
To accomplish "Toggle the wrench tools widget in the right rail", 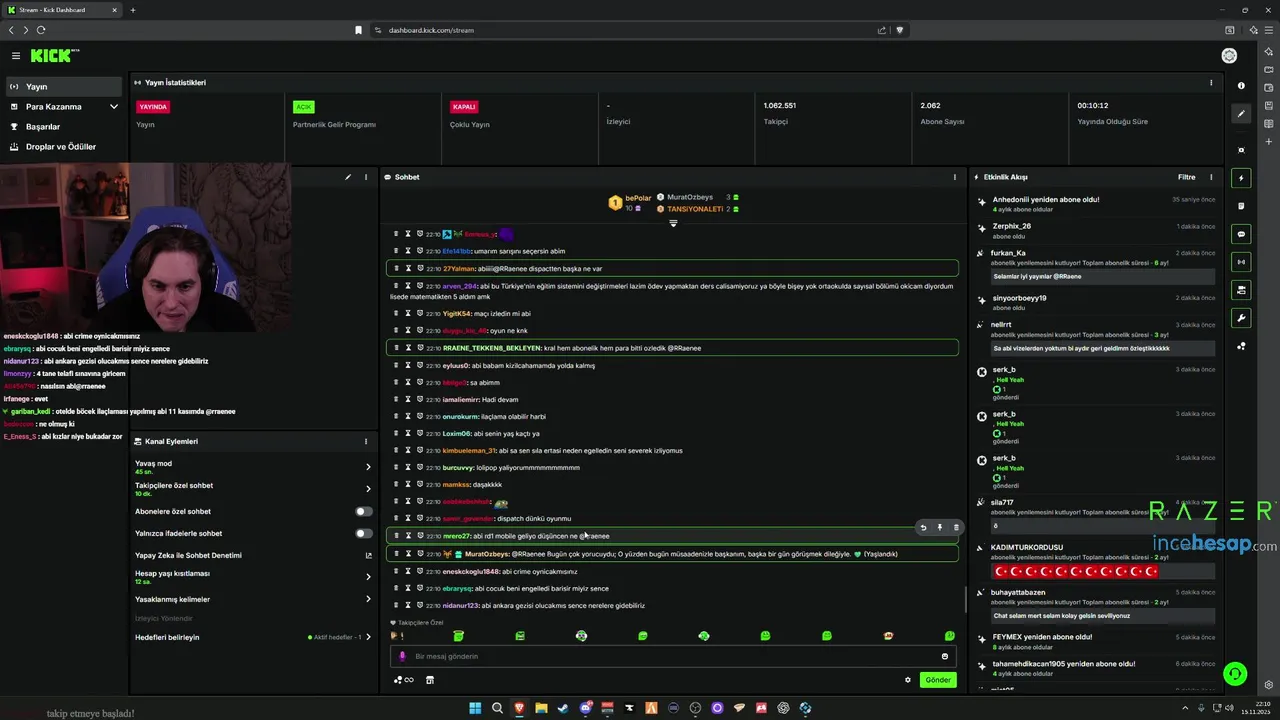I will coord(1241,318).
